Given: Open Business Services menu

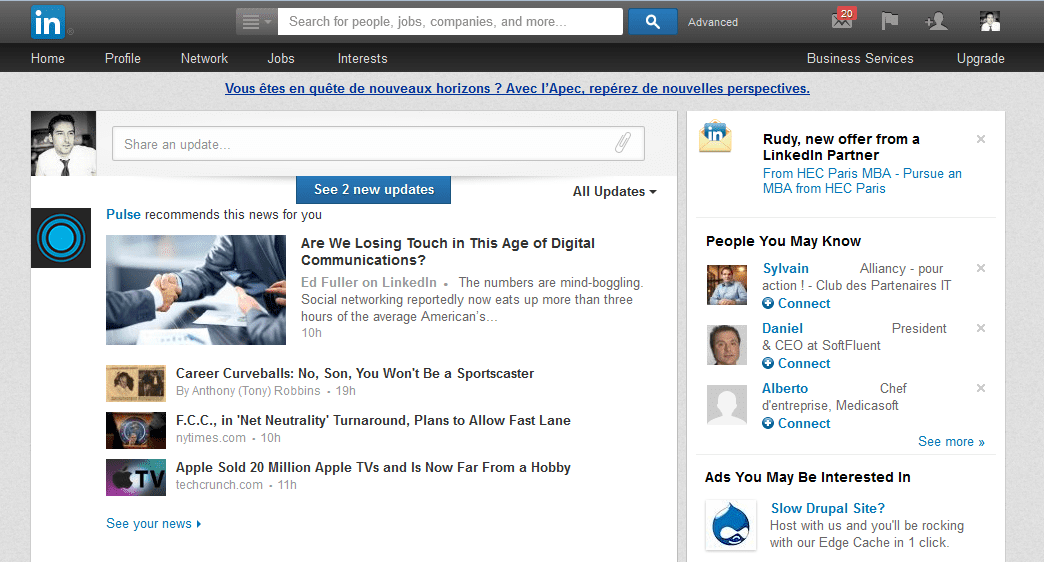Looking at the screenshot, I should (x=860, y=59).
